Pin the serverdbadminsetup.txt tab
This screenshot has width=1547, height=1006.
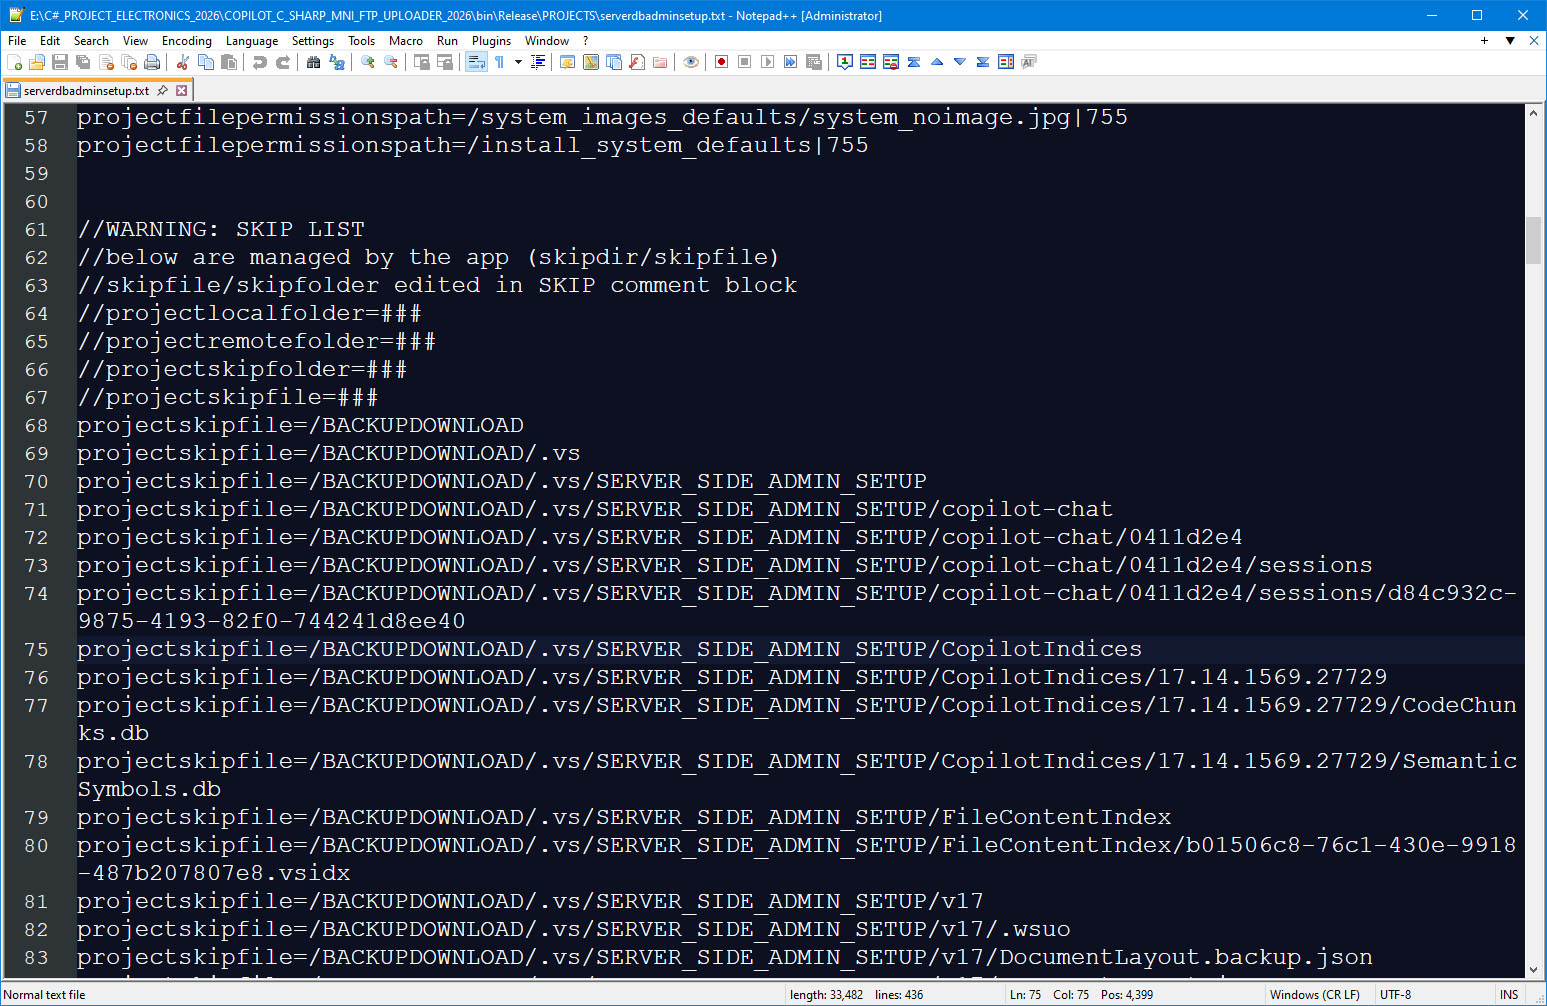[x=163, y=90]
